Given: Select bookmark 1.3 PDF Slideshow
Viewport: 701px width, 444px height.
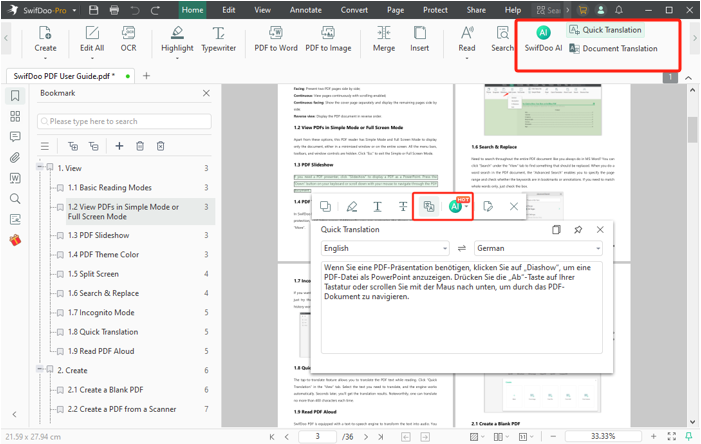Looking at the screenshot, I should [98, 235].
